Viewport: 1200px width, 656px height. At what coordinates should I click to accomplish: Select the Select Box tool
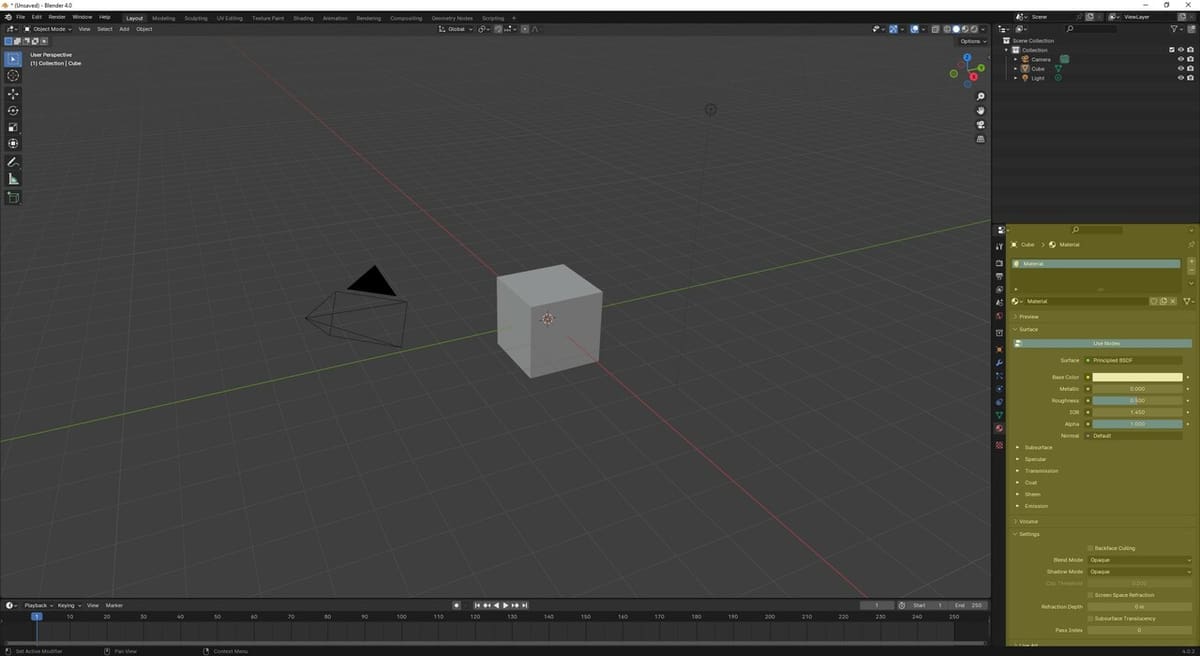13,59
